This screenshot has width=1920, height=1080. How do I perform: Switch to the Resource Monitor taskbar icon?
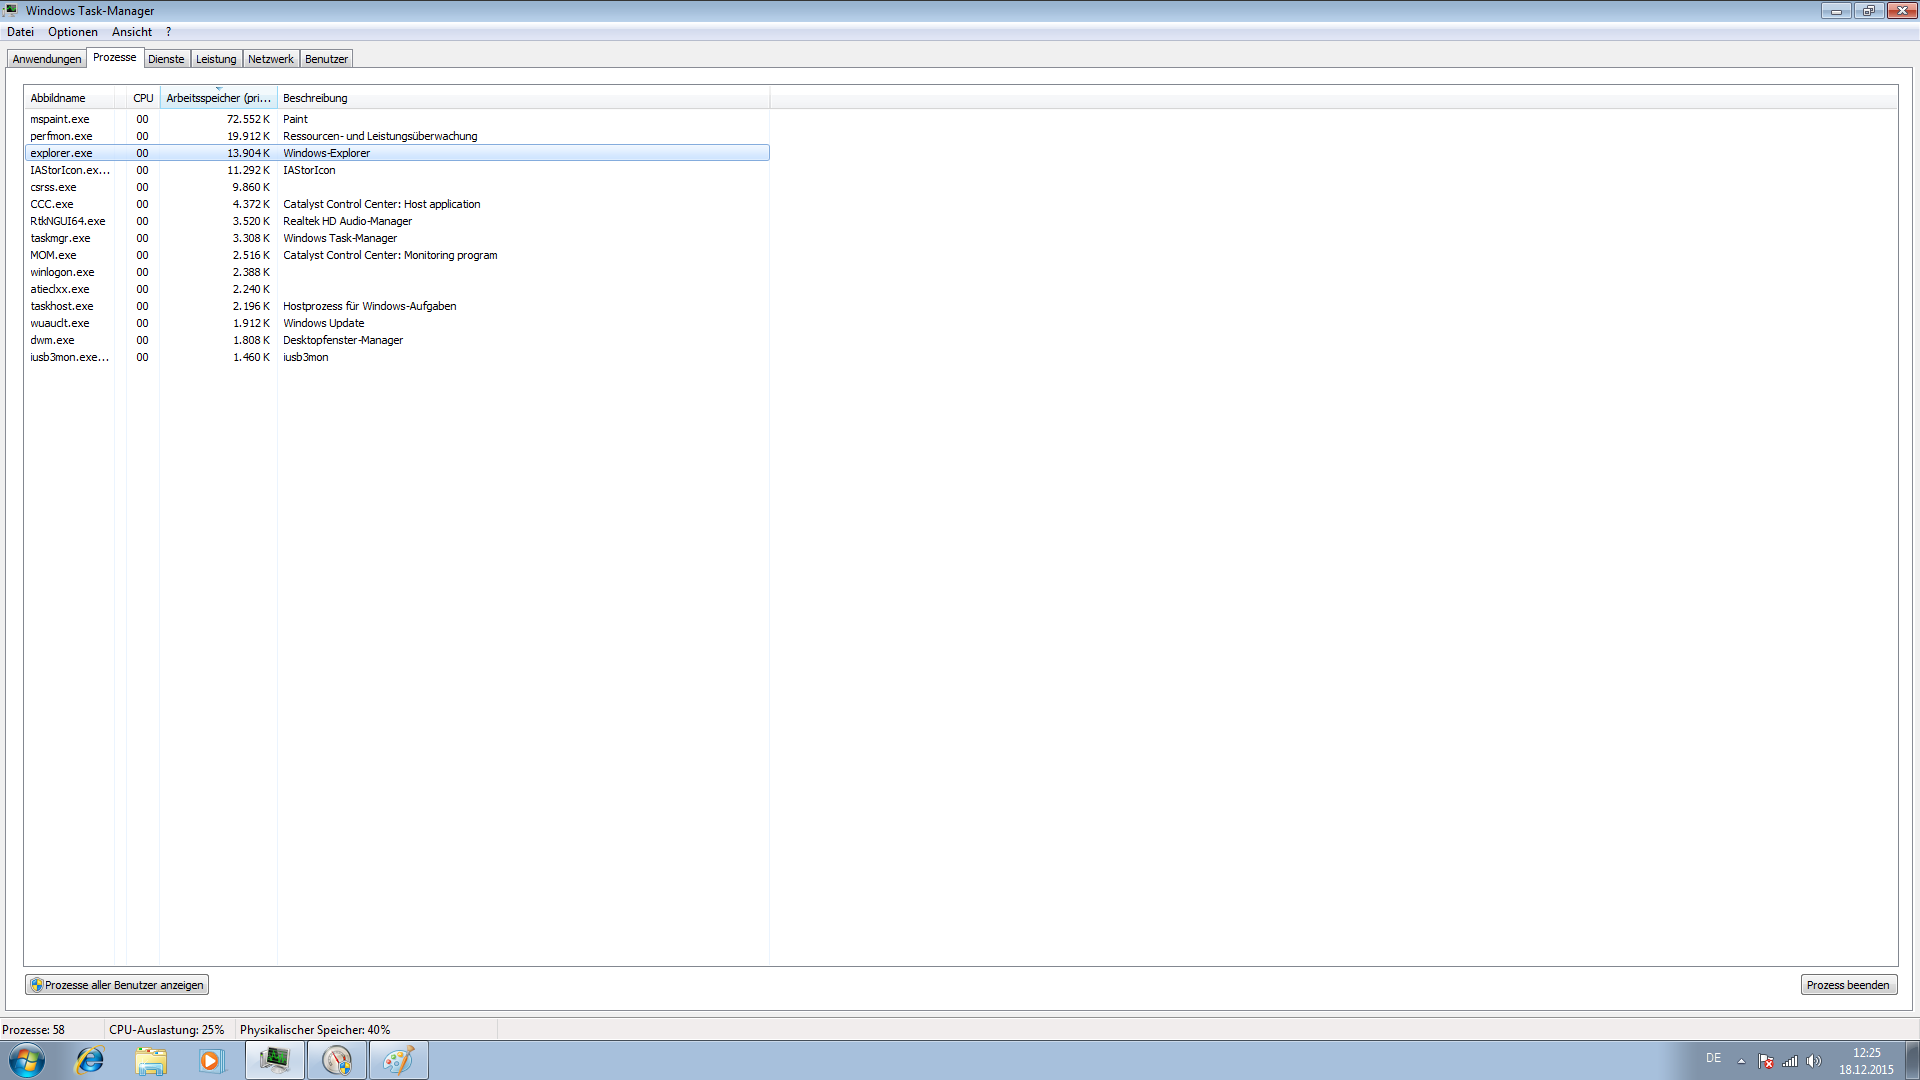click(x=337, y=1060)
